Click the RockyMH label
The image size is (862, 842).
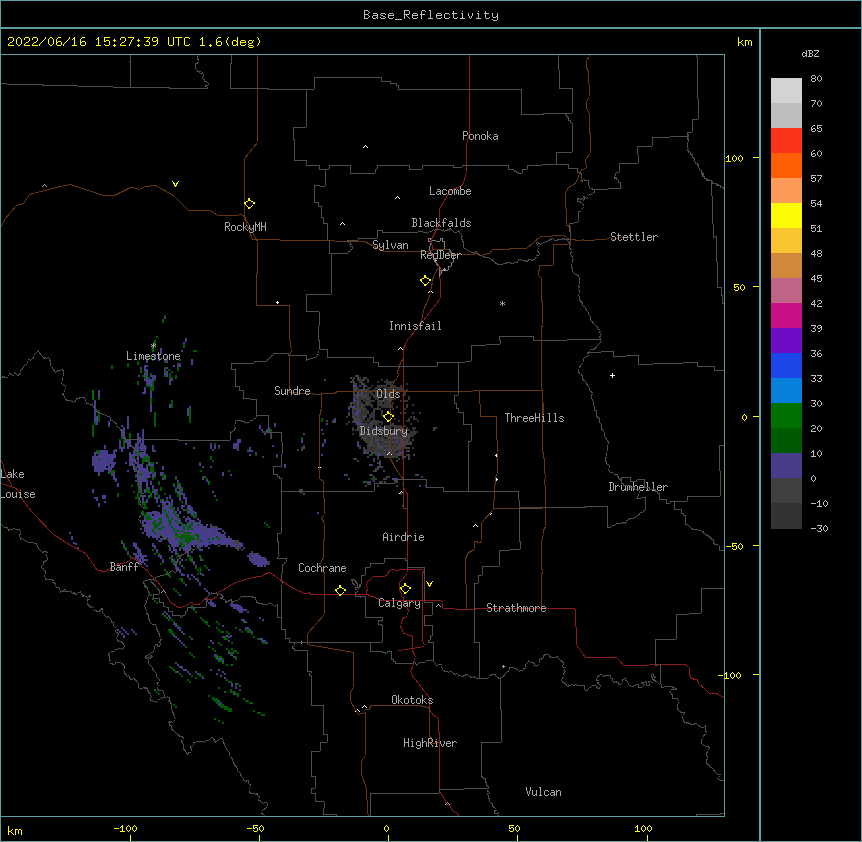pyautogui.click(x=245, y=227)
